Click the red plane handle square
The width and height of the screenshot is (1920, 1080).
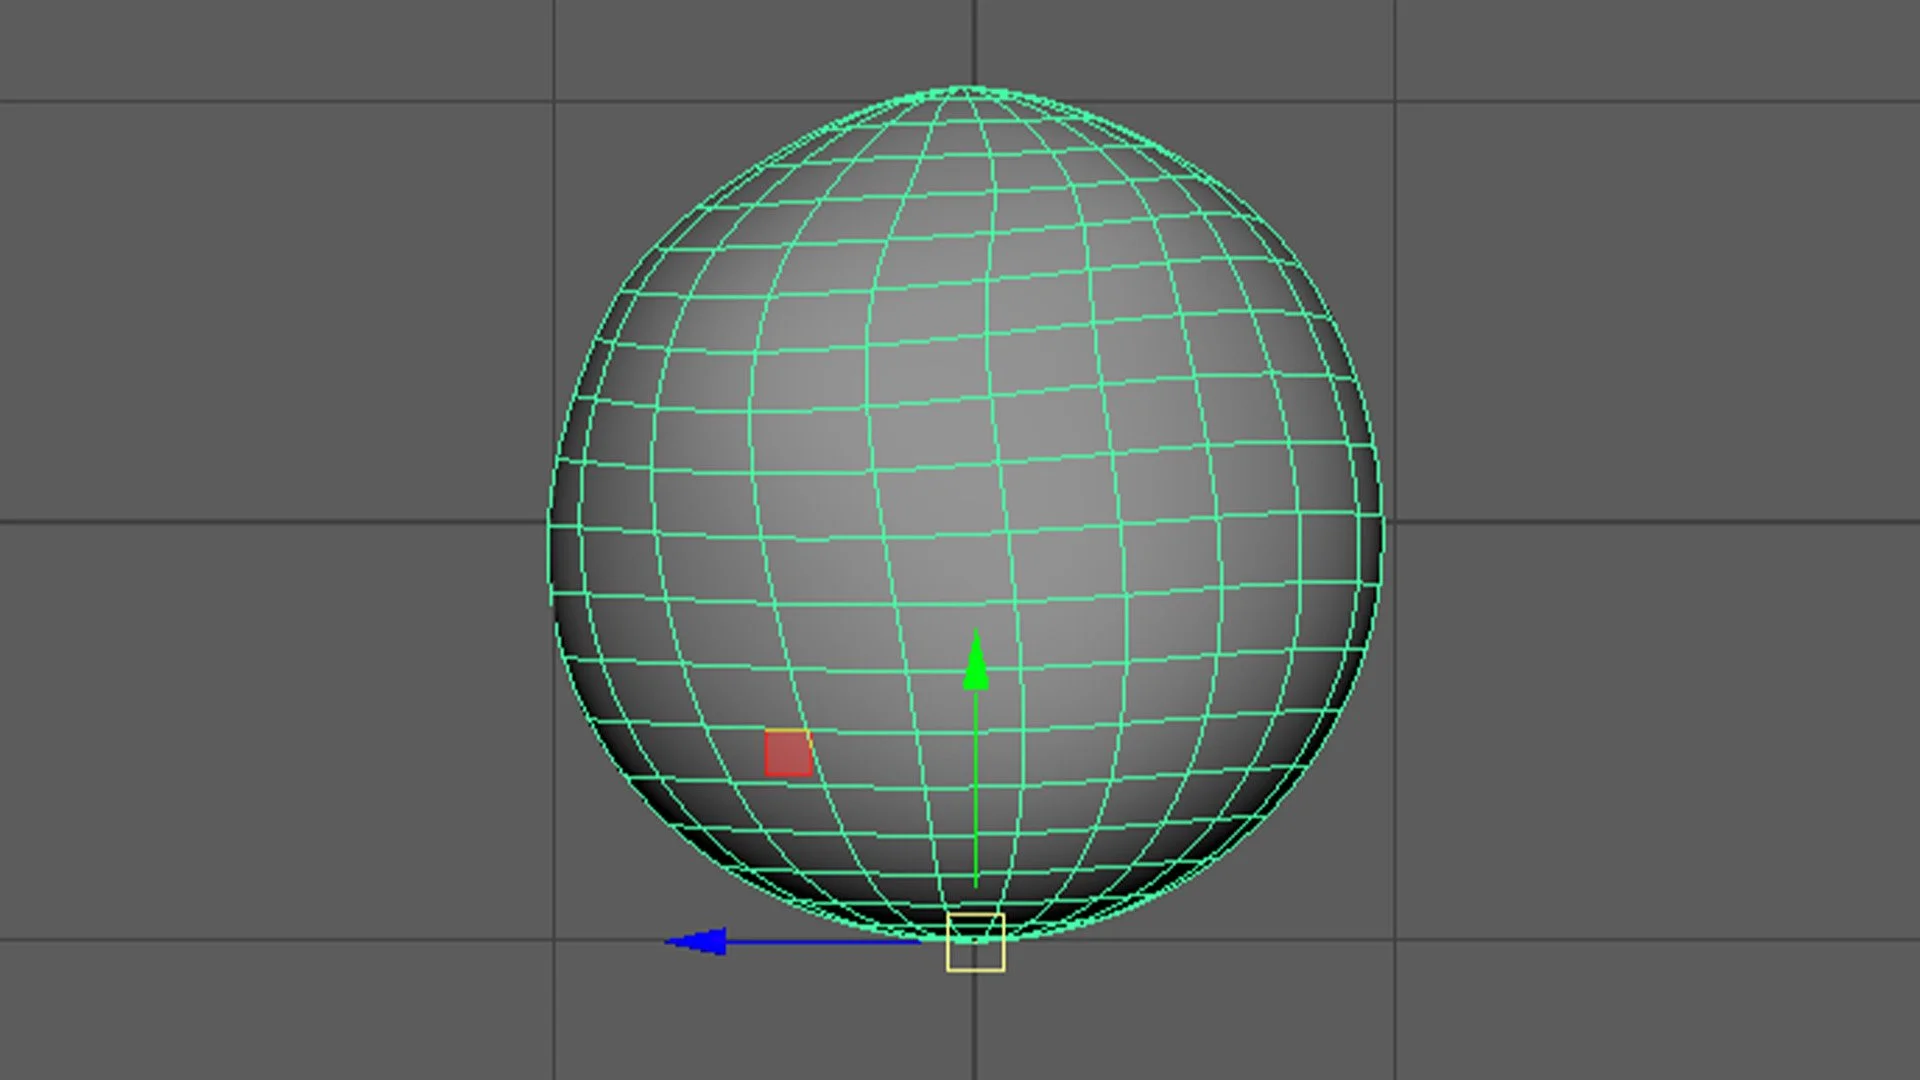pos(788,753)
